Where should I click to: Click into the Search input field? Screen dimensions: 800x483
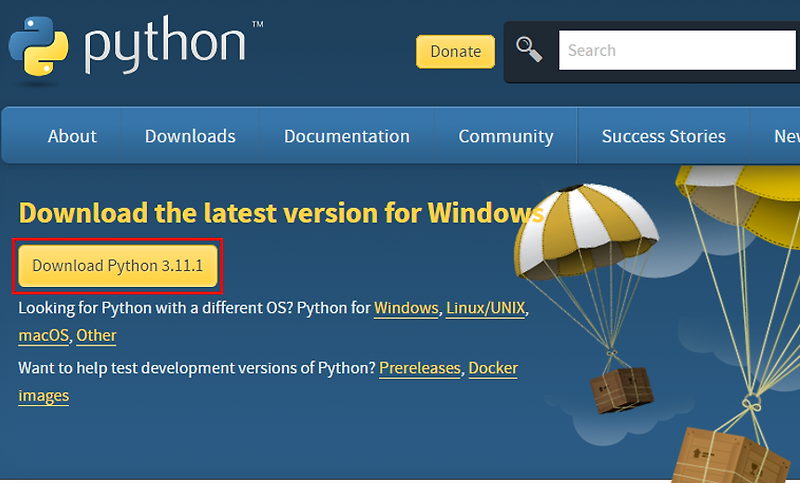679,50
